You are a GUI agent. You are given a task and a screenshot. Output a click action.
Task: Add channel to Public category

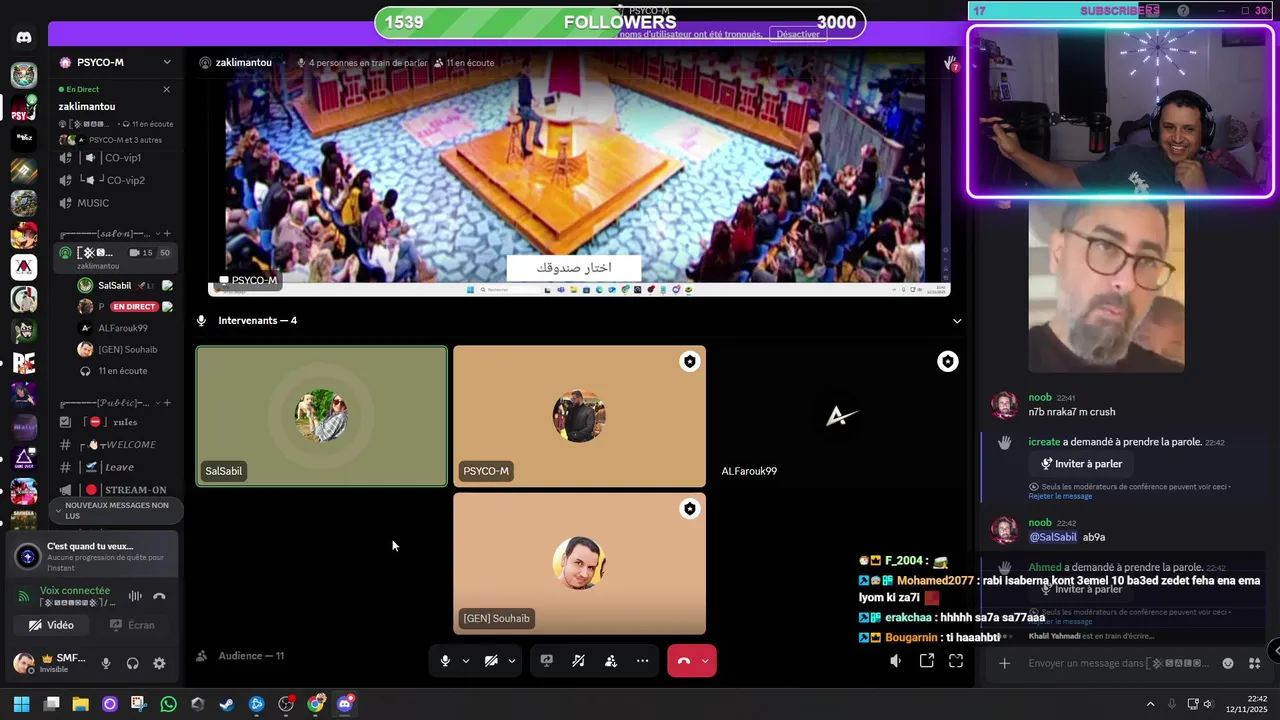point(167,403)
